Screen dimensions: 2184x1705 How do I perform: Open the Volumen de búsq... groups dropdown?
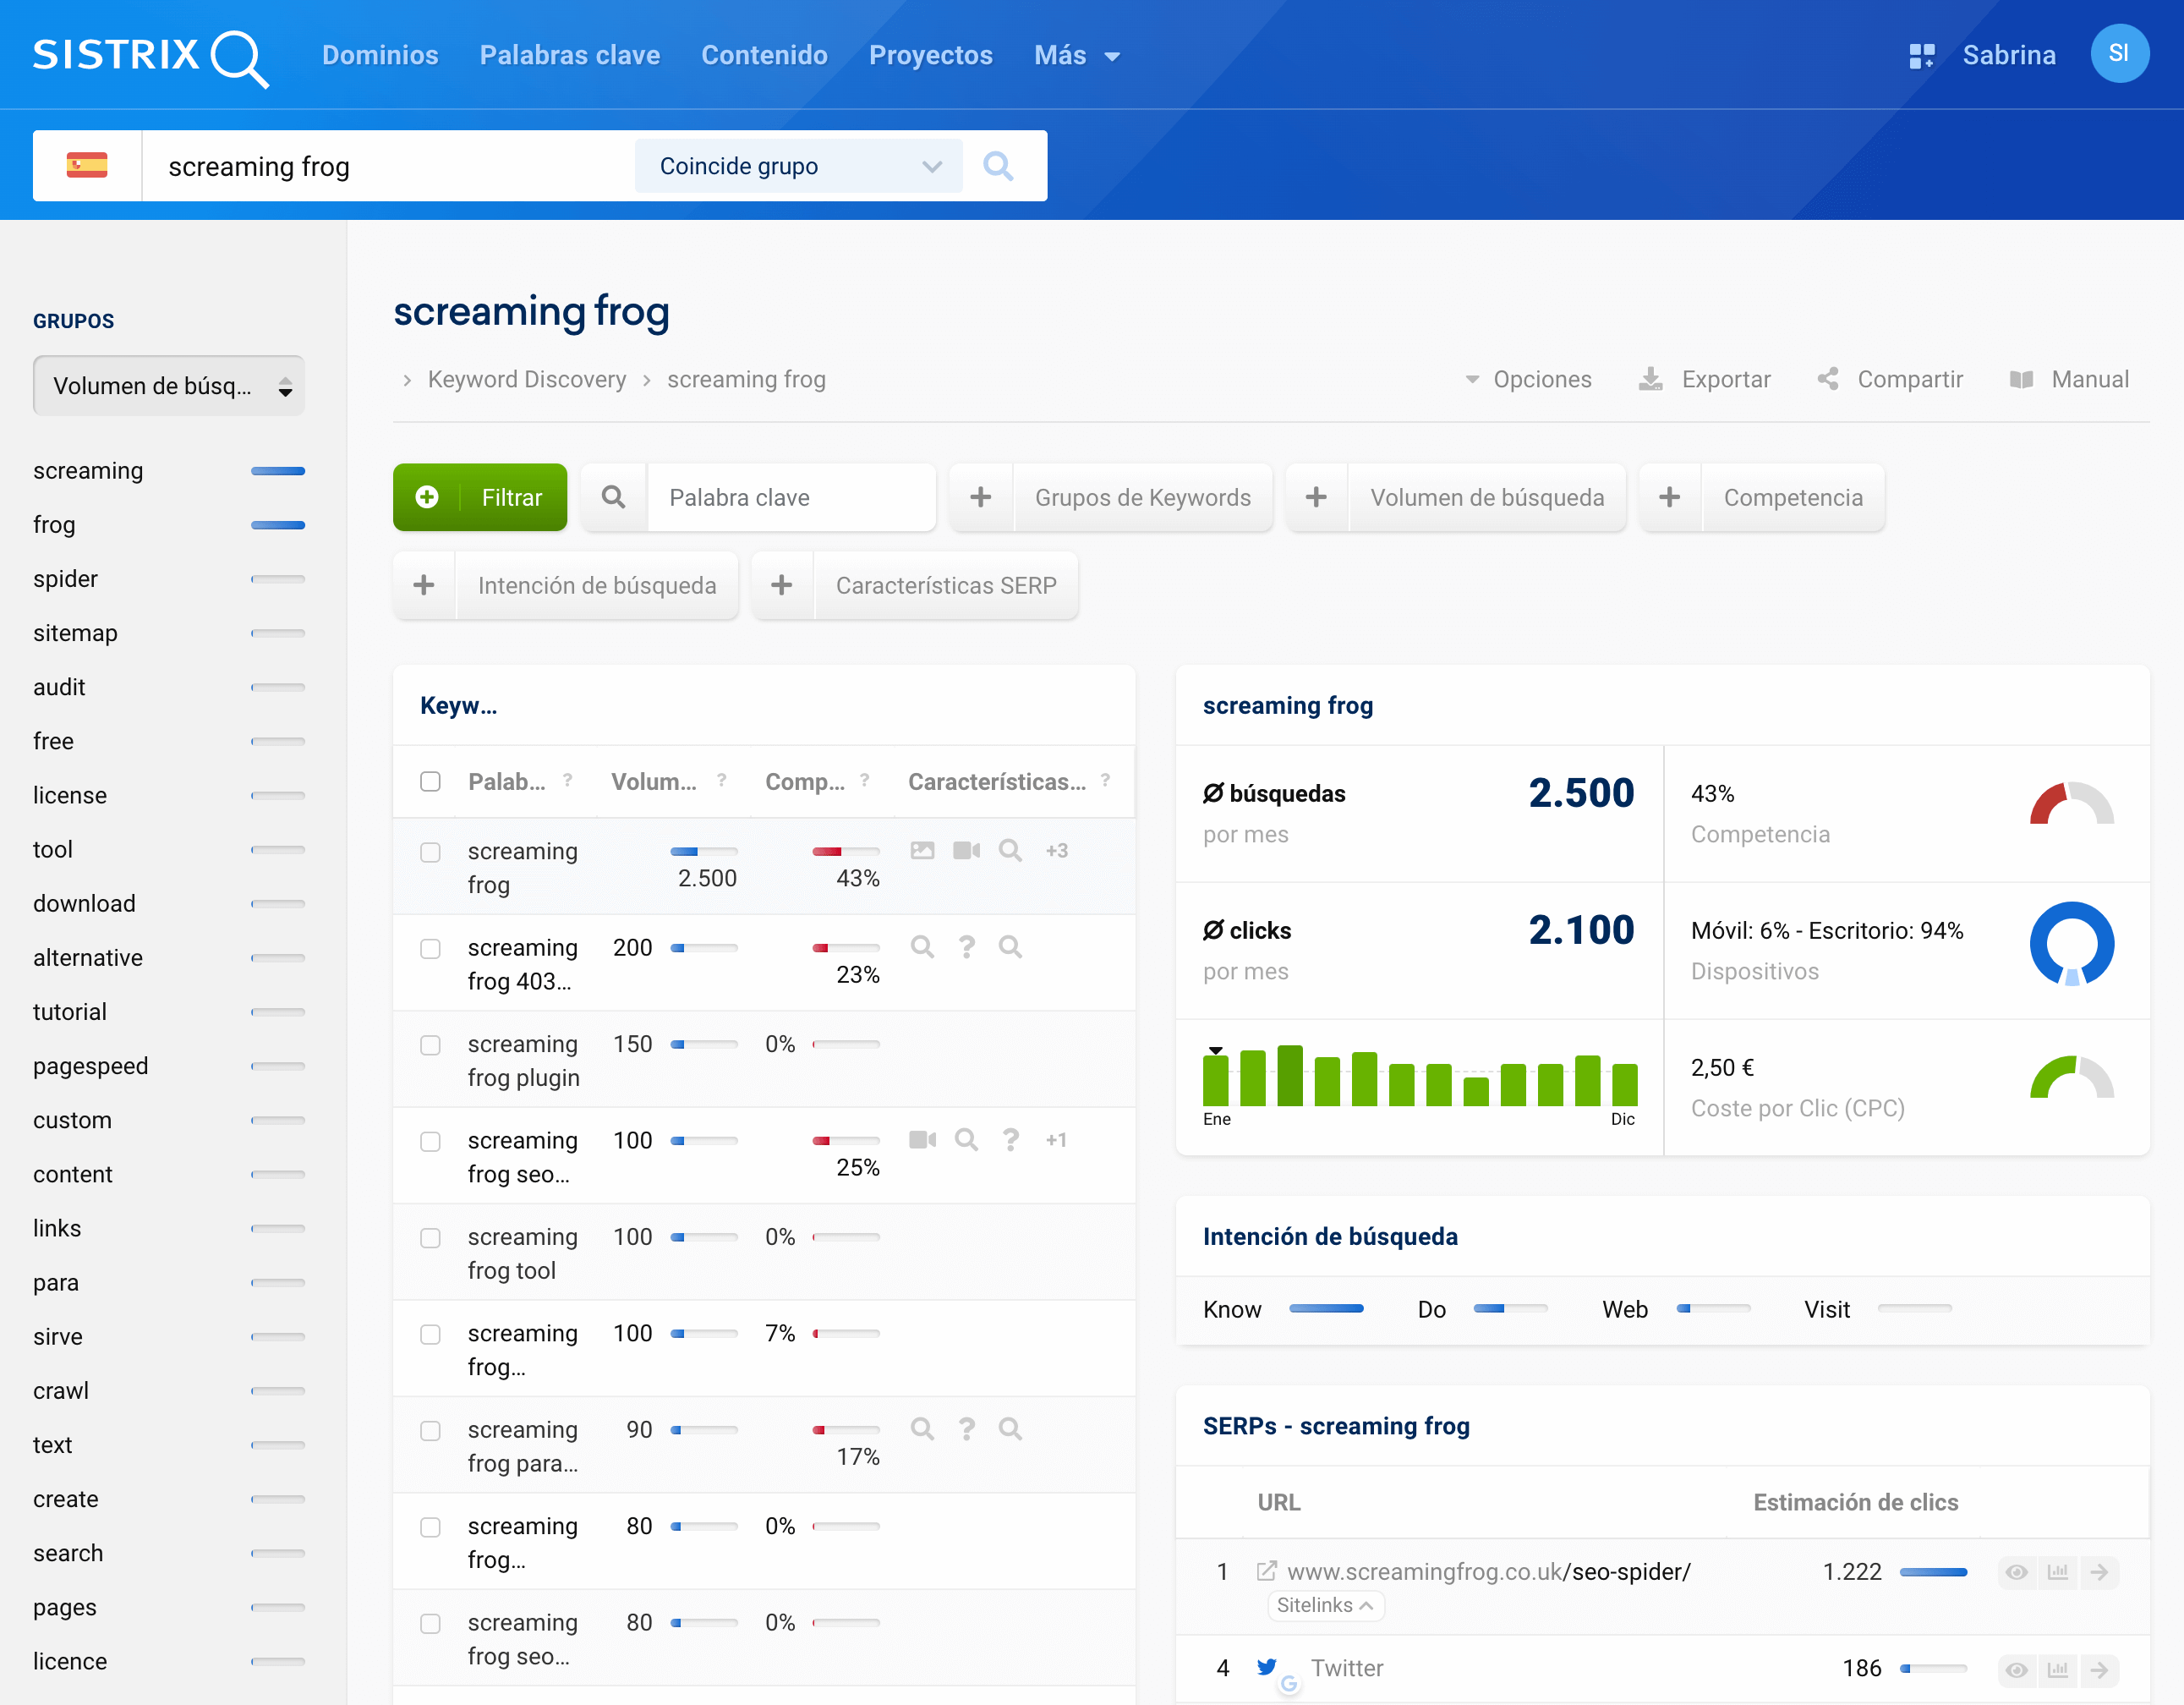coord(169,385)
